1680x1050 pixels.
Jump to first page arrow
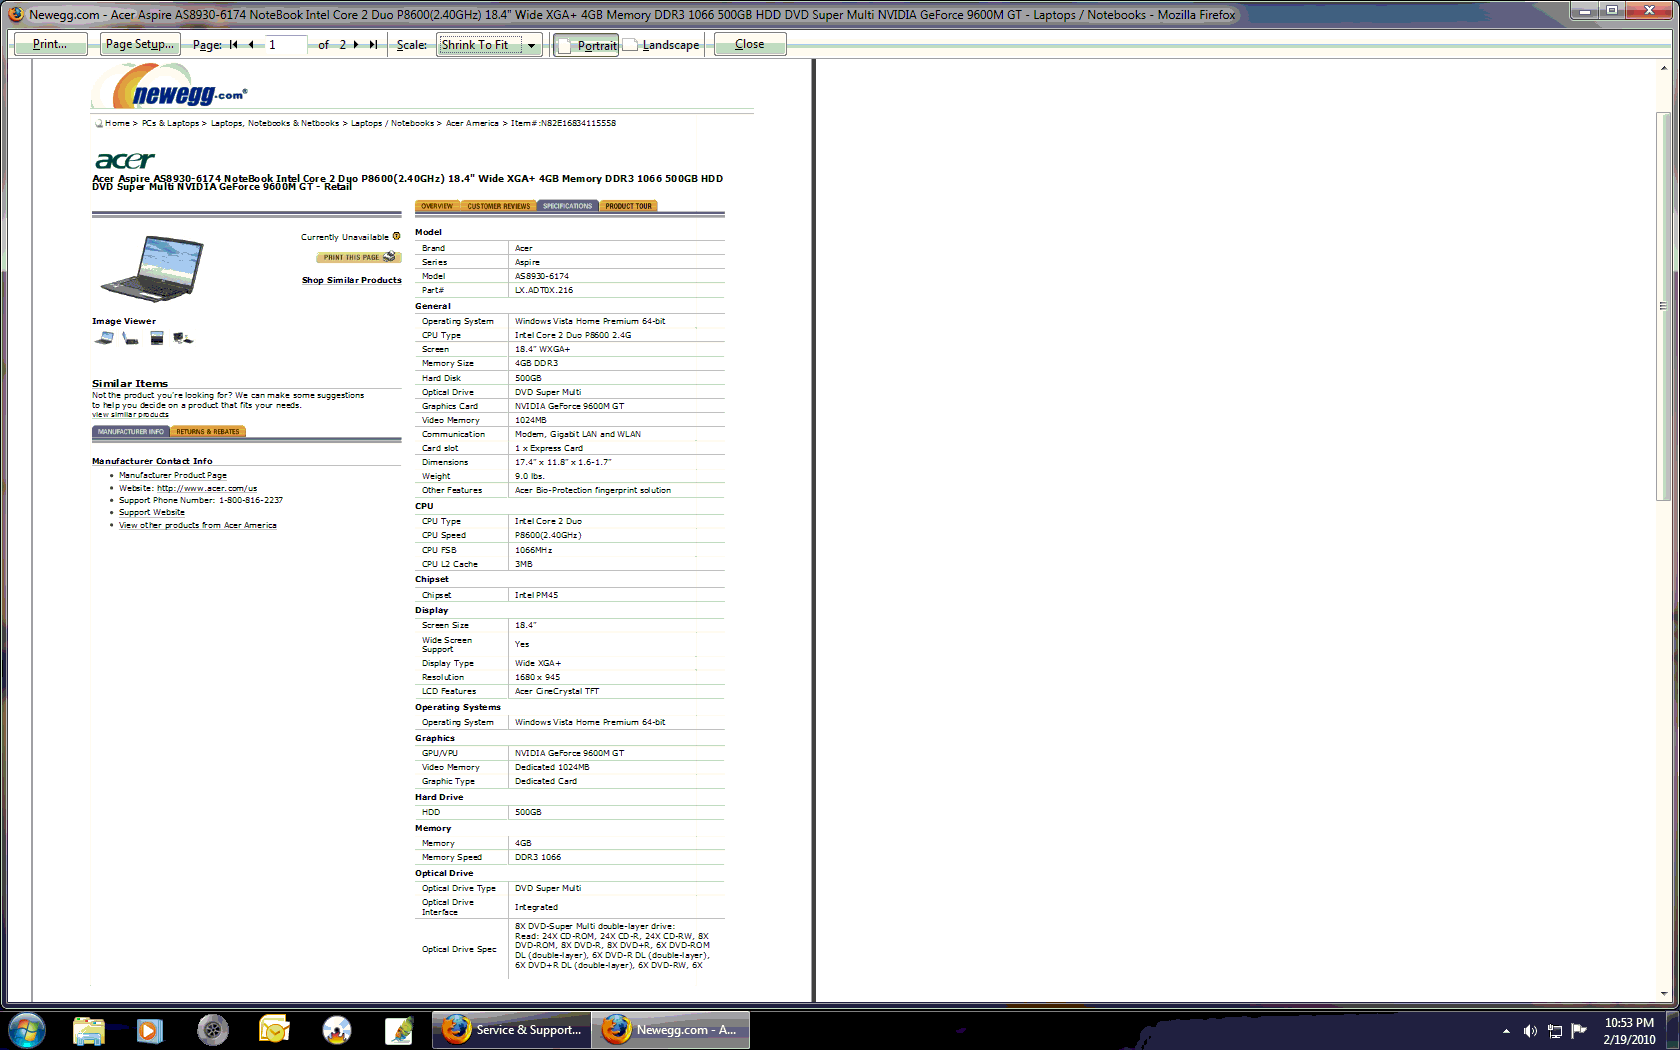(x=234, y=45)
